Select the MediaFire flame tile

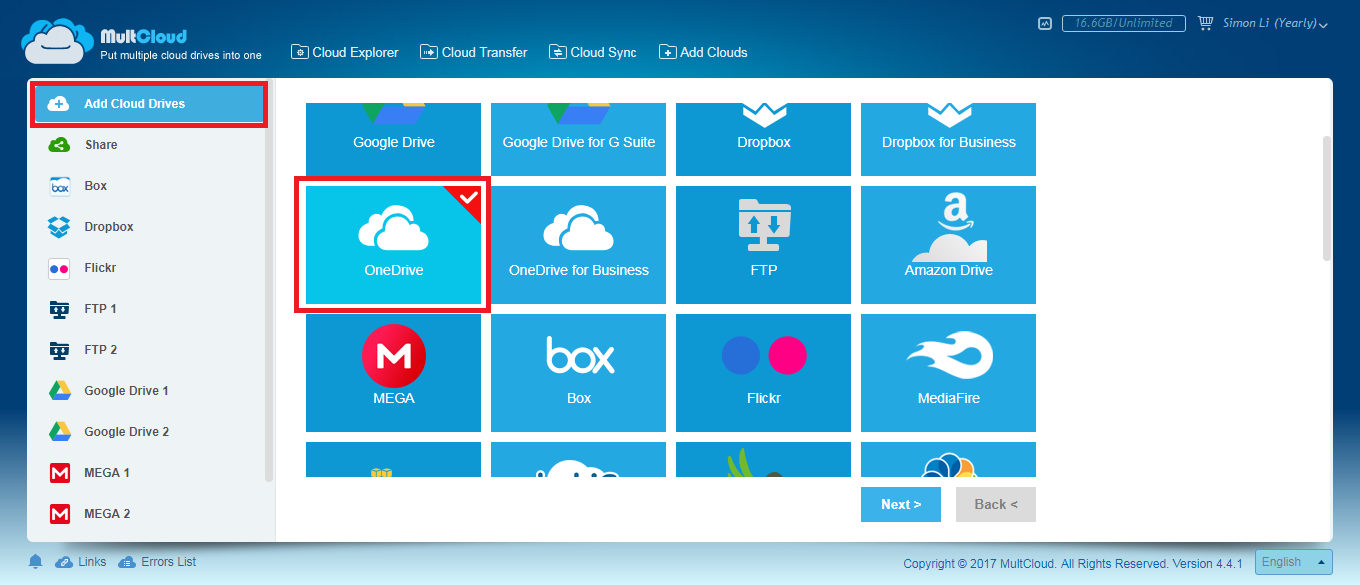click(x=948, y=373)
